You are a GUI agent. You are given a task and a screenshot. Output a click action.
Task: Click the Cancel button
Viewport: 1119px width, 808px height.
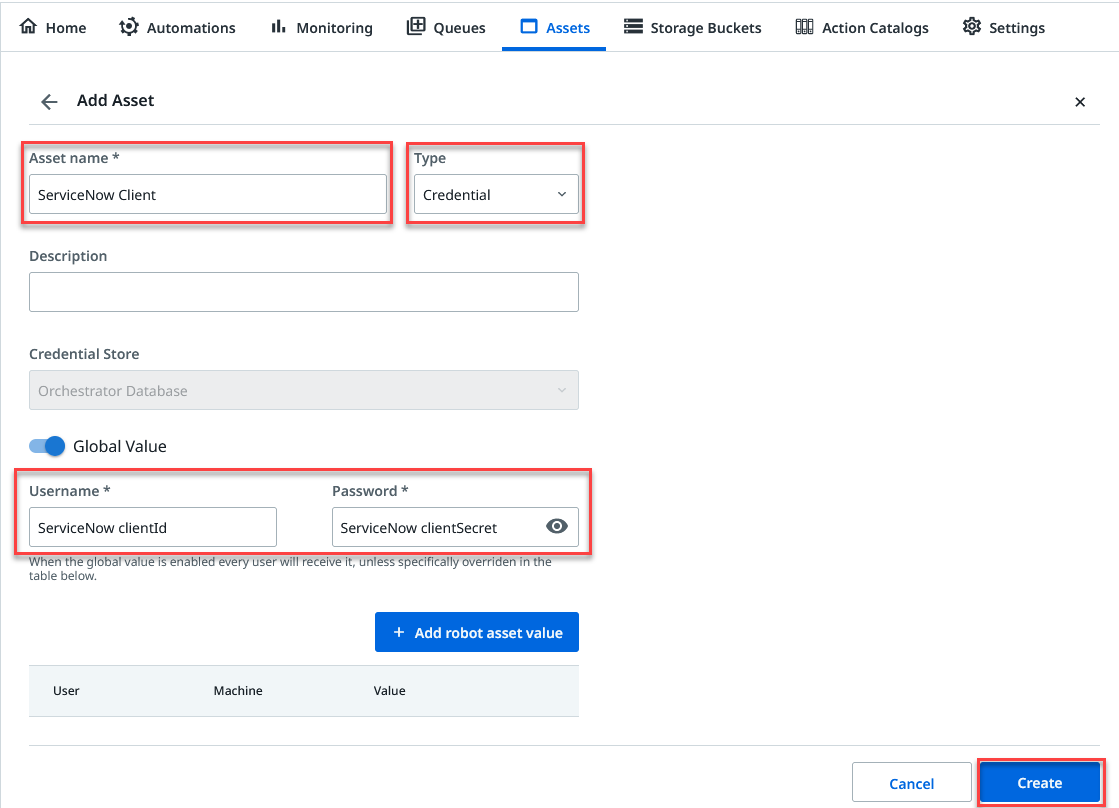911,783
